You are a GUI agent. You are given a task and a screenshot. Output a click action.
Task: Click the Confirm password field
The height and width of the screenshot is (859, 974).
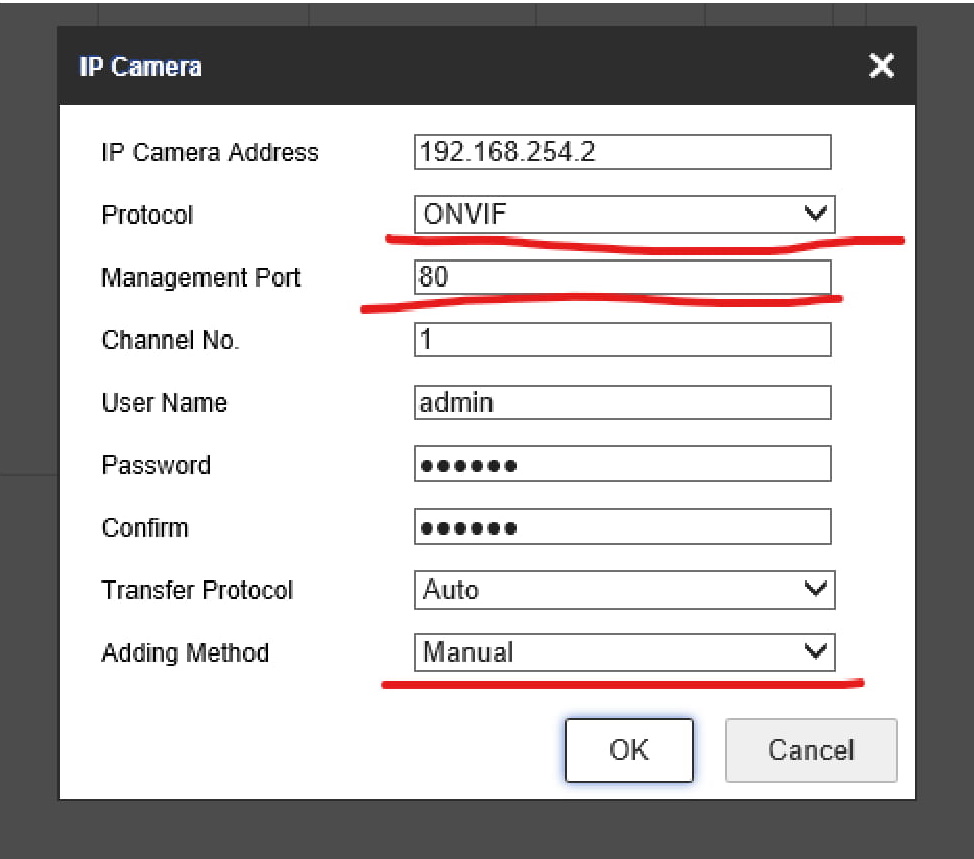[x=622, y=527]
